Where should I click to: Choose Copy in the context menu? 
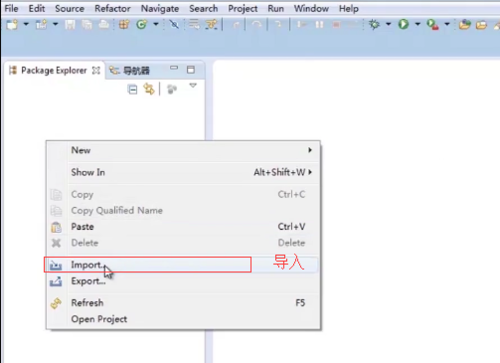coord(183,194)
